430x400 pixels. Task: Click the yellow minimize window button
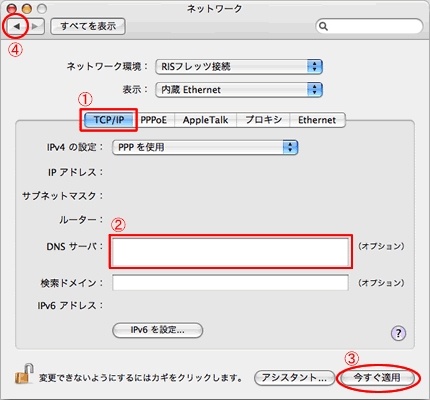(x=27, y=8)
